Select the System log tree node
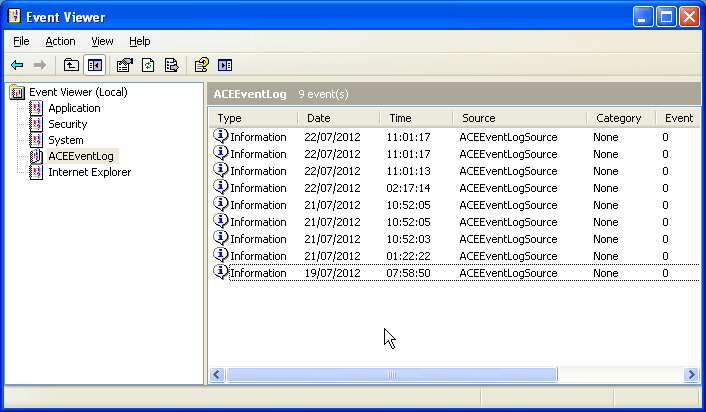 [x=66, y=140]
